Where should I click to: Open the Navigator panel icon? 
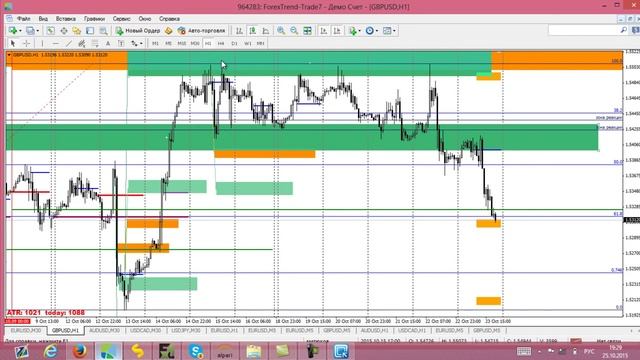click(x=77, y=31)
